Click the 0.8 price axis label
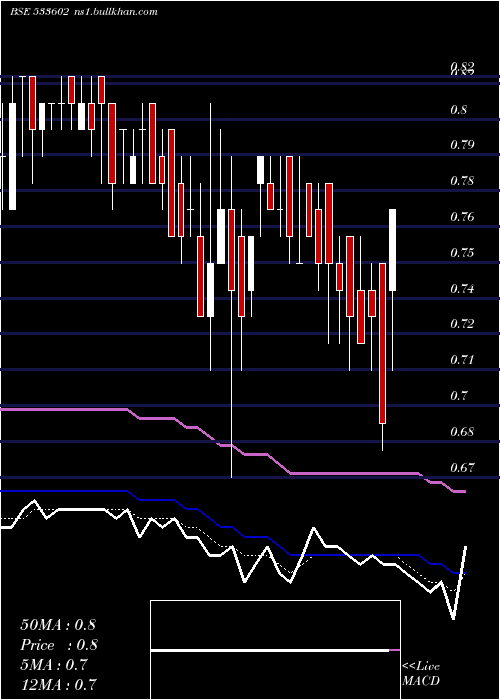500x700 pixels. pyautogui.click(x=458, y=110)
